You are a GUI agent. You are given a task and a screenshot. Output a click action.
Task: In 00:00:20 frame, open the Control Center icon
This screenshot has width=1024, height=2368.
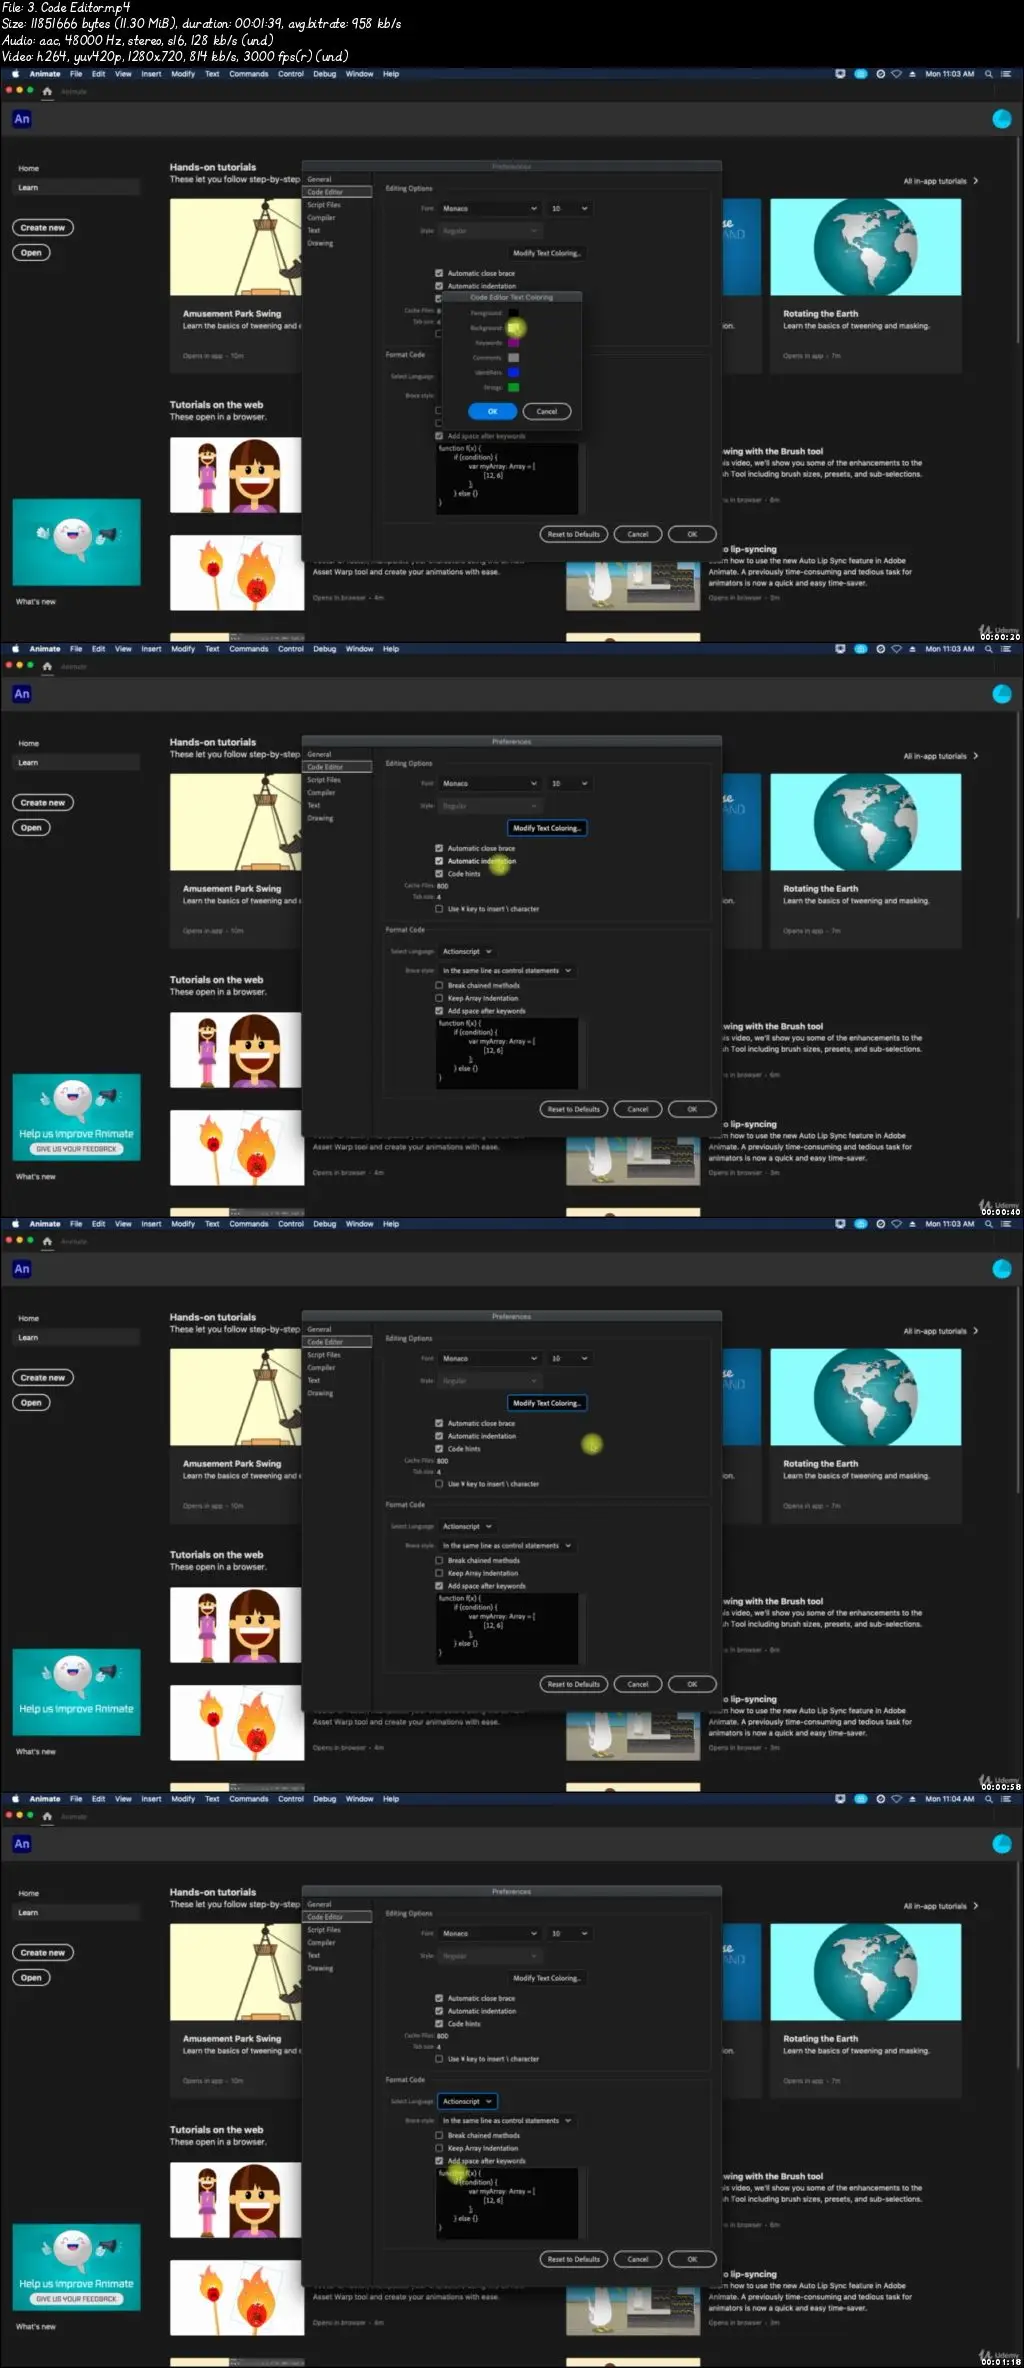[1005, 74]
